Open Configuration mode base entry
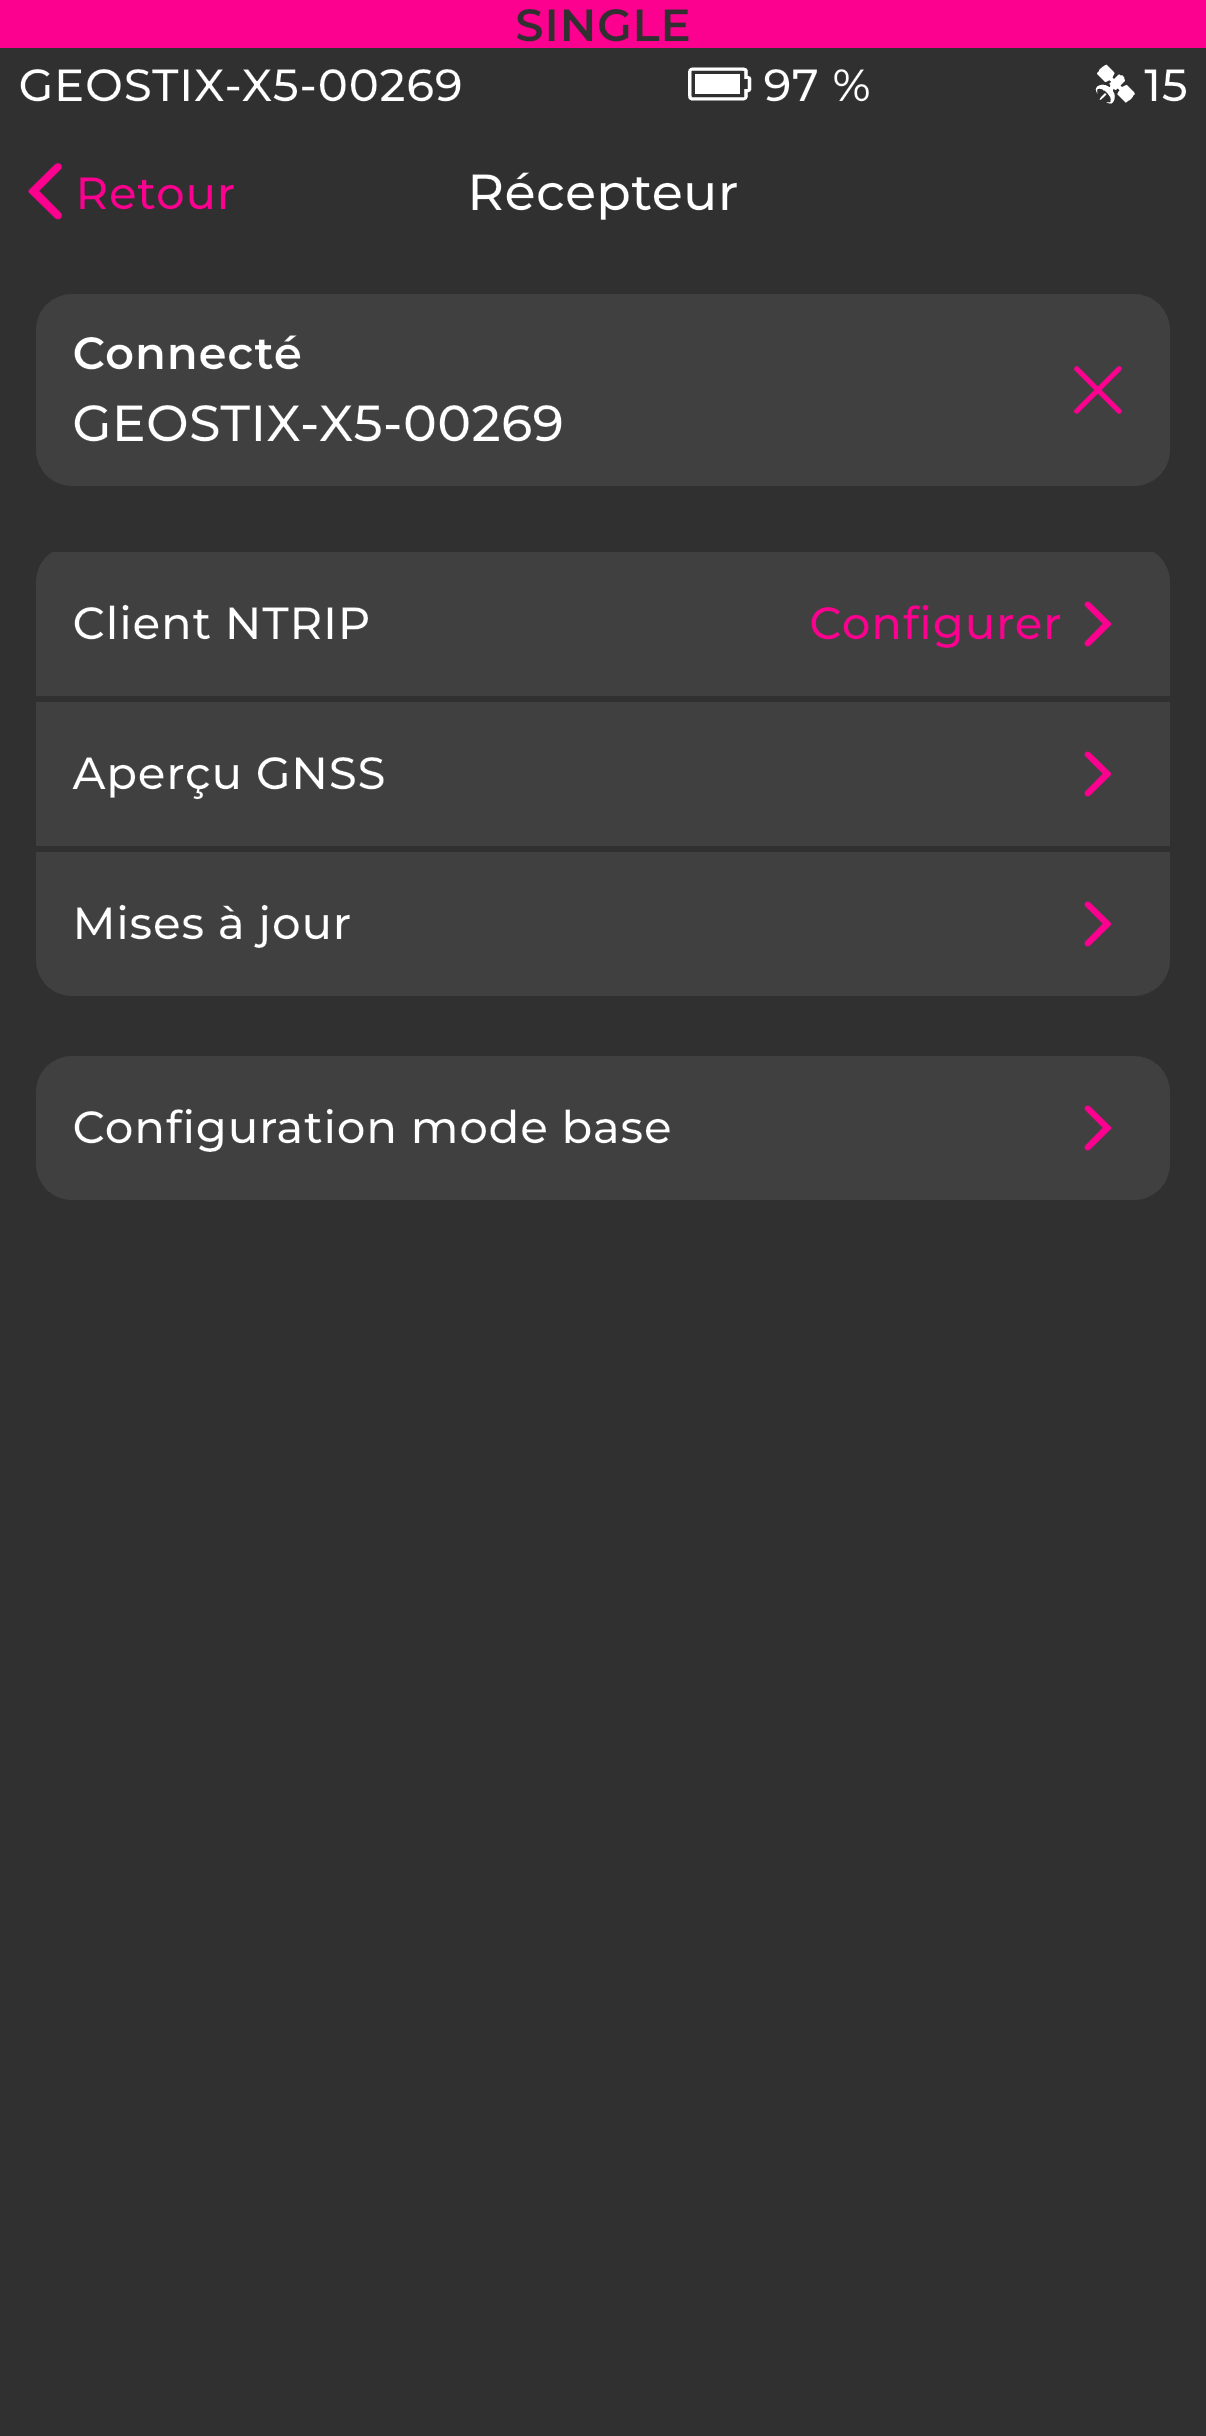 [371, 1128]
